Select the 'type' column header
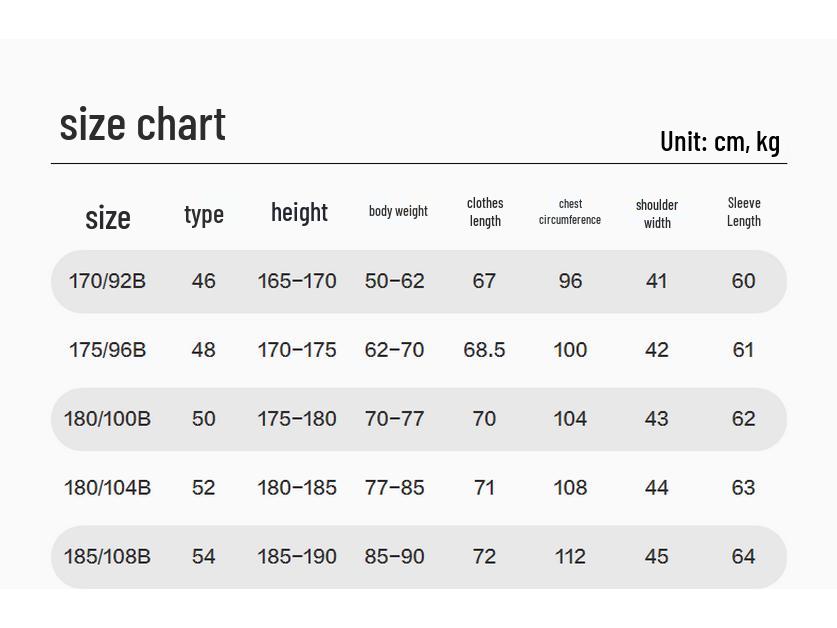 204,214
